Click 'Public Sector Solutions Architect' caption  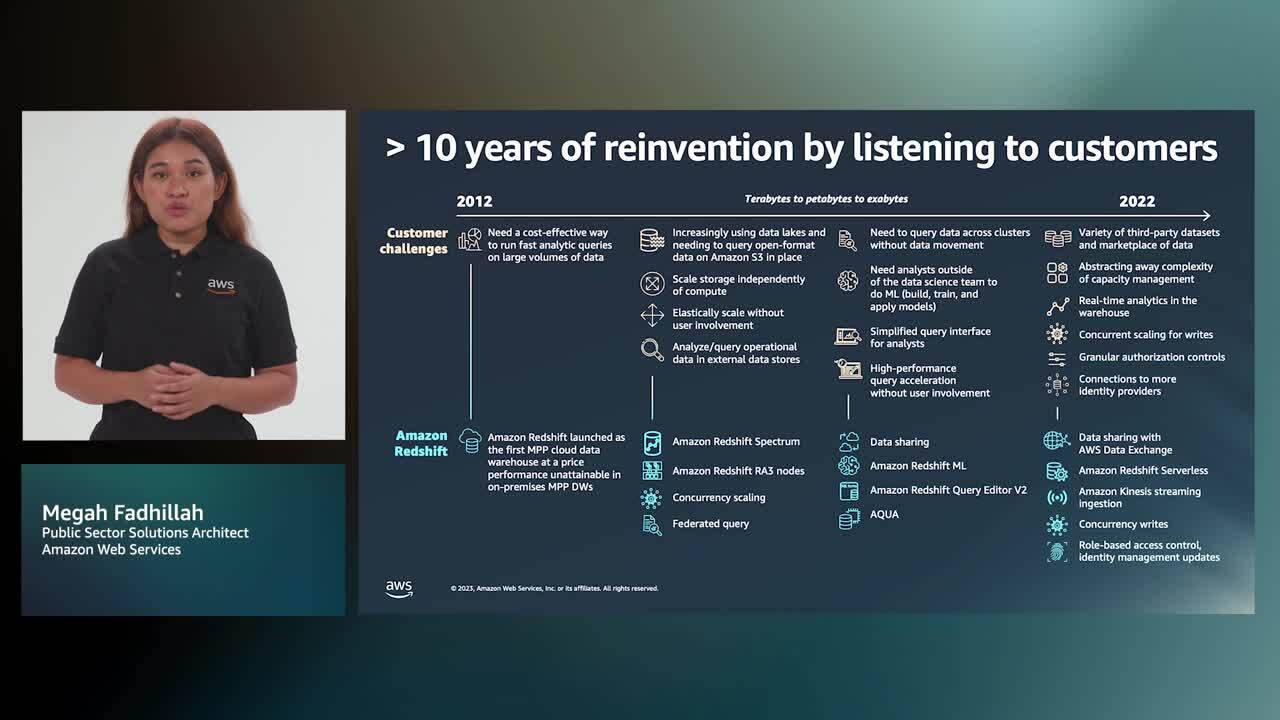145,533
